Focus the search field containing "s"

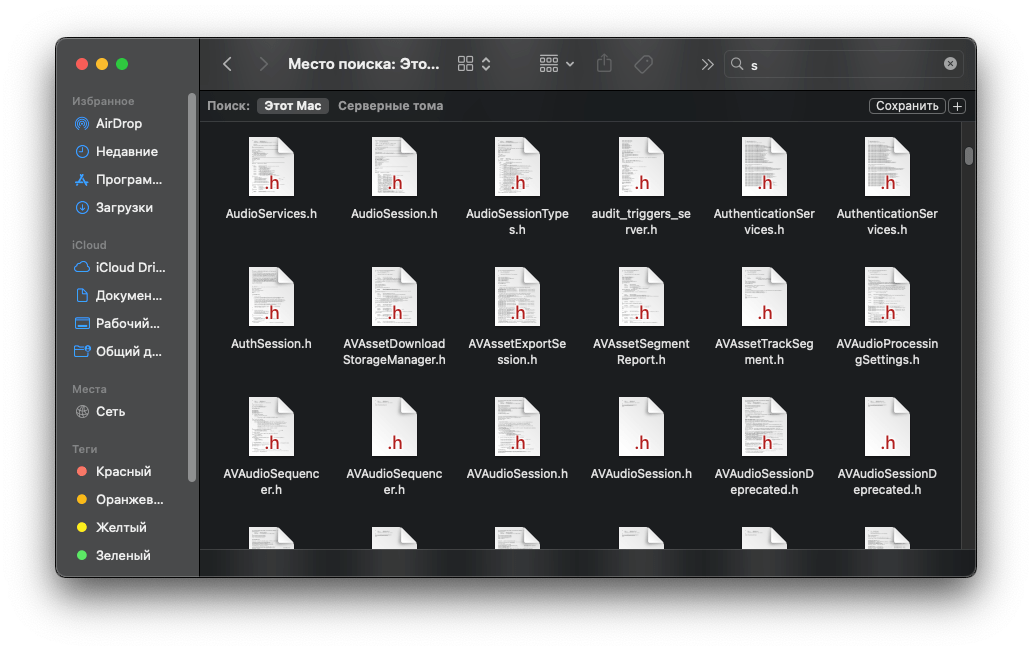pyautogui.click(x=844, y=64)
